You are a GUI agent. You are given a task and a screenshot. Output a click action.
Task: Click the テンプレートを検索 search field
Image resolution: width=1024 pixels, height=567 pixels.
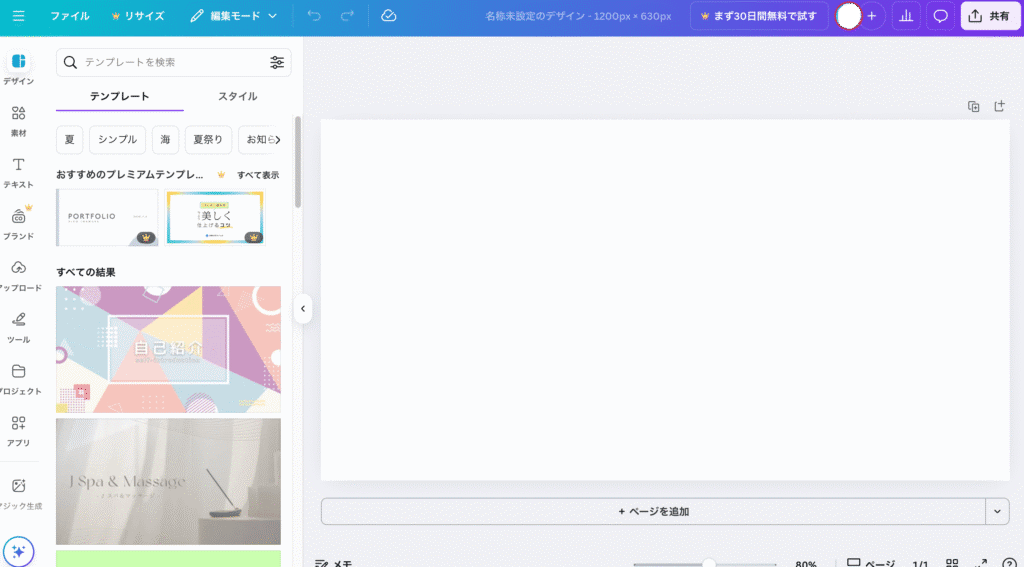click(x=174, y=62)
